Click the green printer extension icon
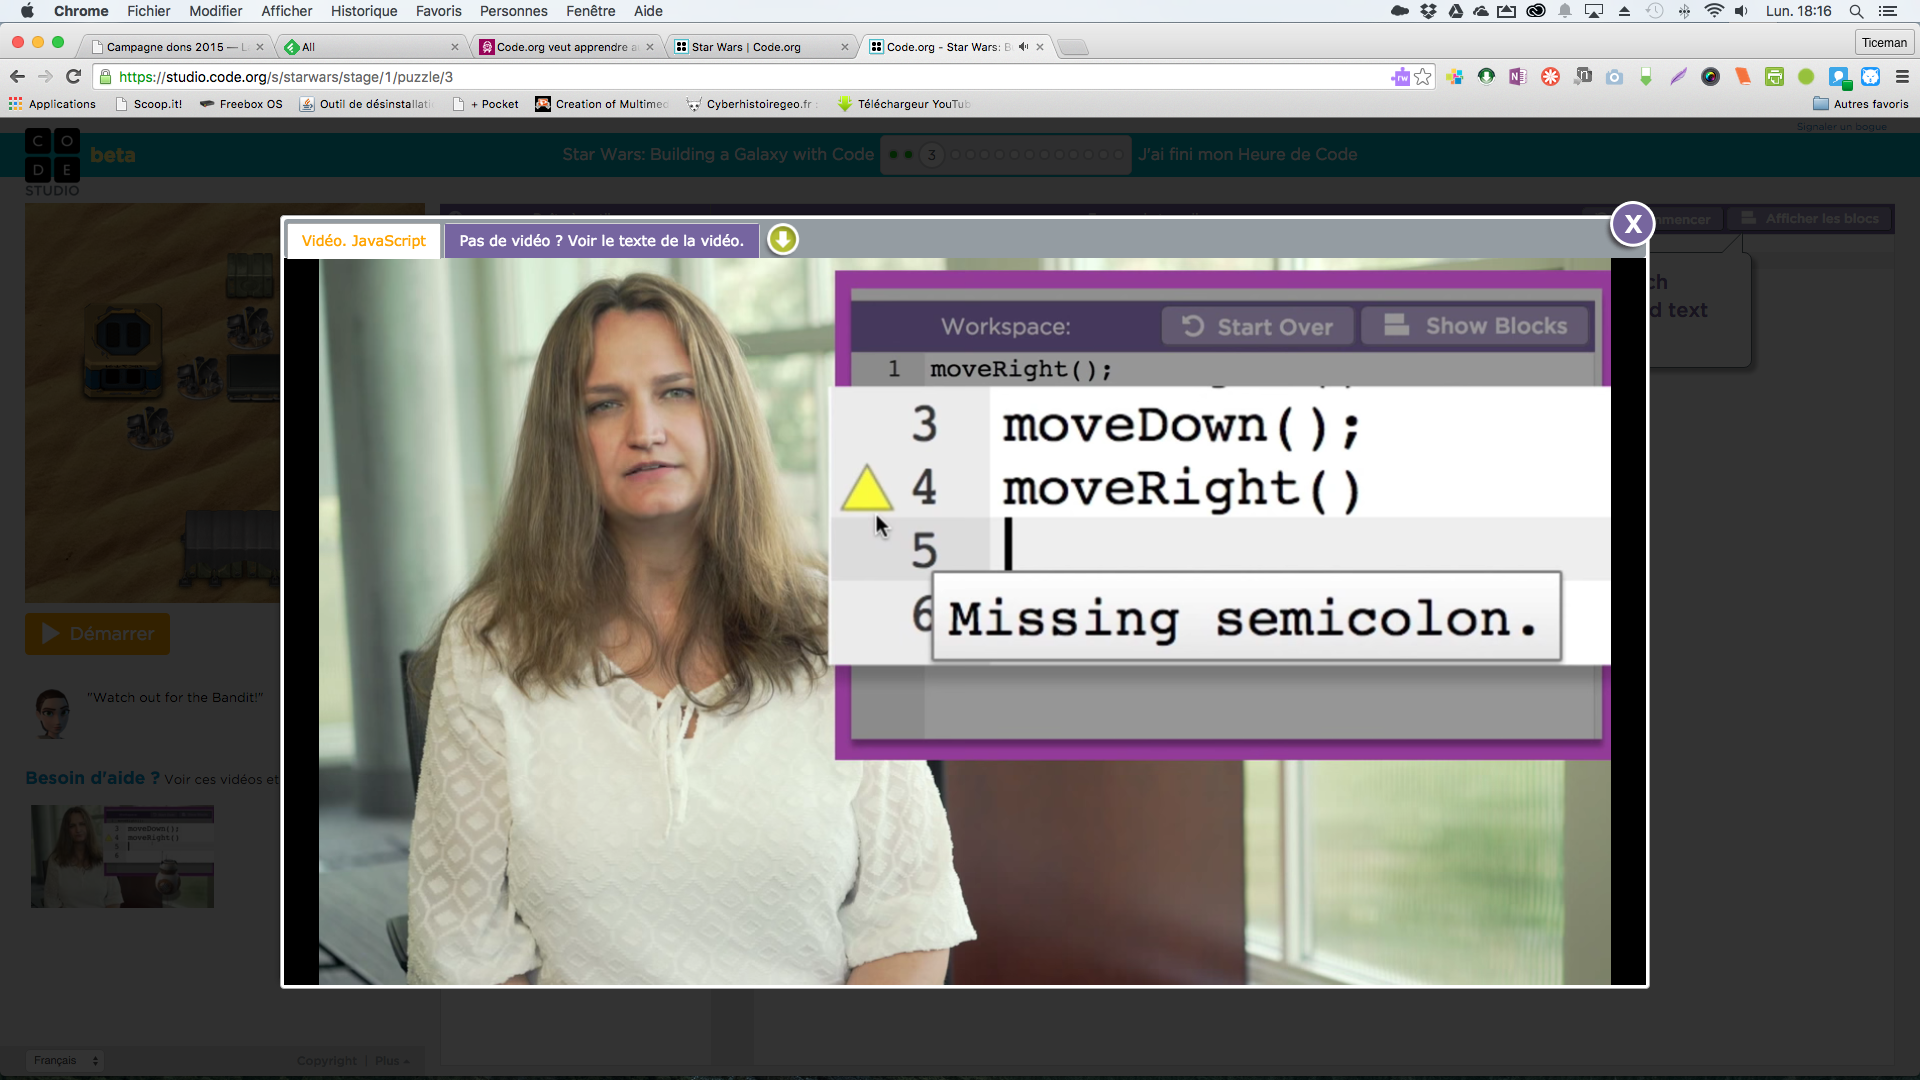Image resolution: width=1920 pixels, height=1080 pixels. click(x=1774, y=77)
